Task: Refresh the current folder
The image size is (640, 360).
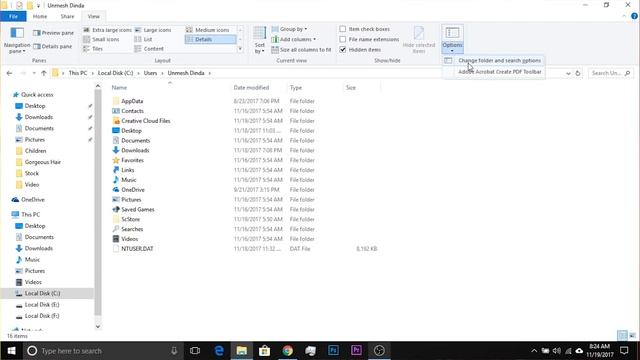Action: coord(578,73)
